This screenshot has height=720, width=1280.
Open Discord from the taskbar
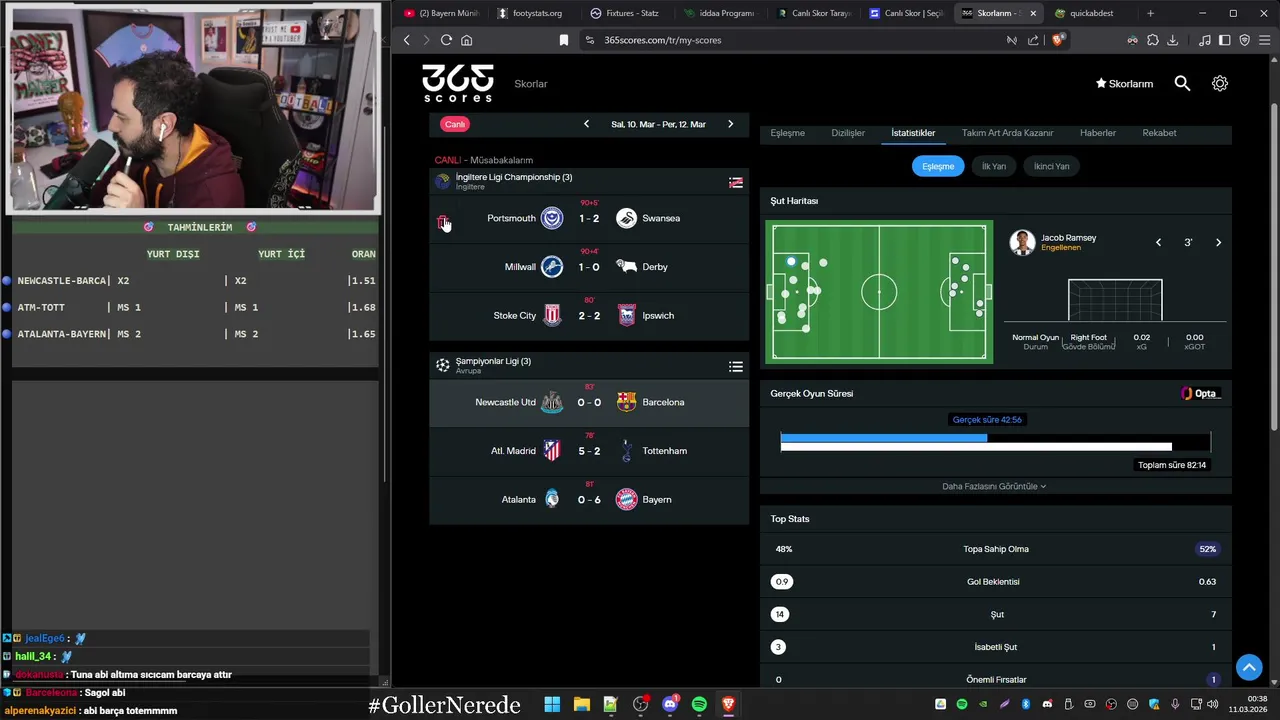(x=670, y=704)
